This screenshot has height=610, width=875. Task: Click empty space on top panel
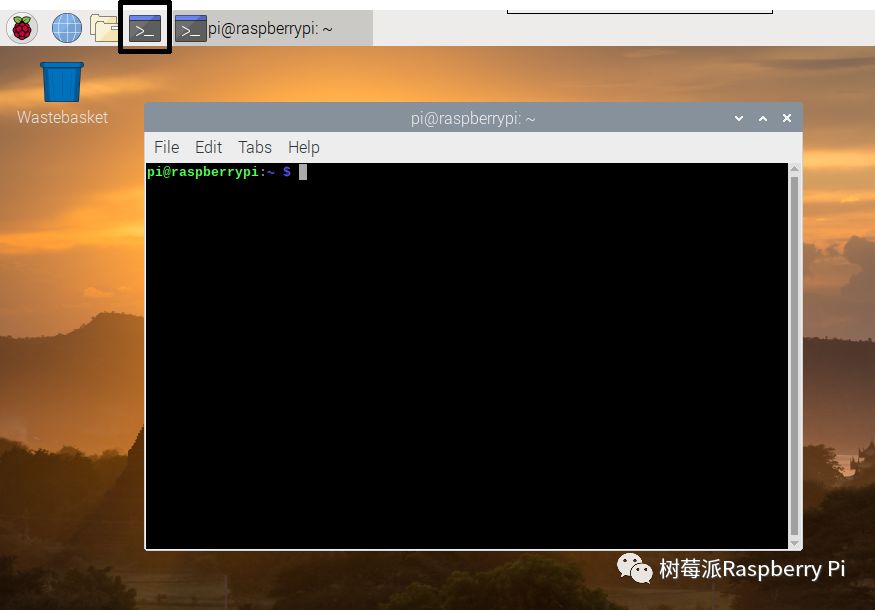tap(440, 28)
